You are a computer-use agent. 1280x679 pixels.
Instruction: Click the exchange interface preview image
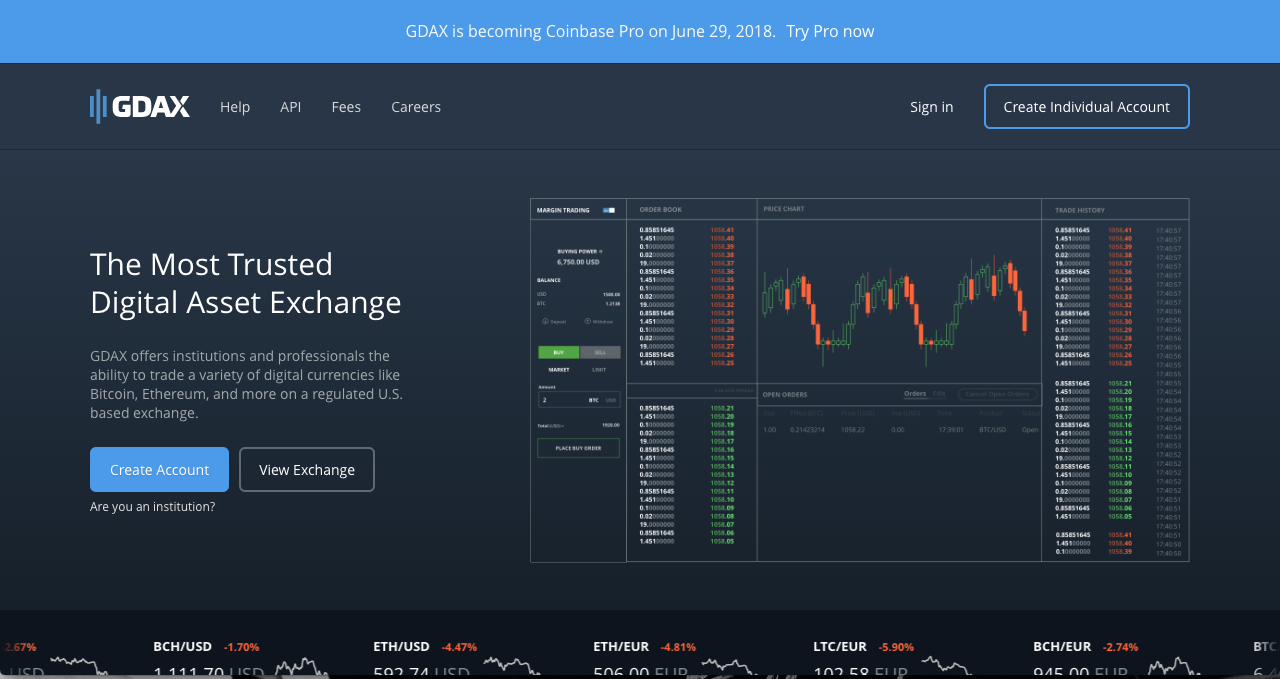(859, 380)
